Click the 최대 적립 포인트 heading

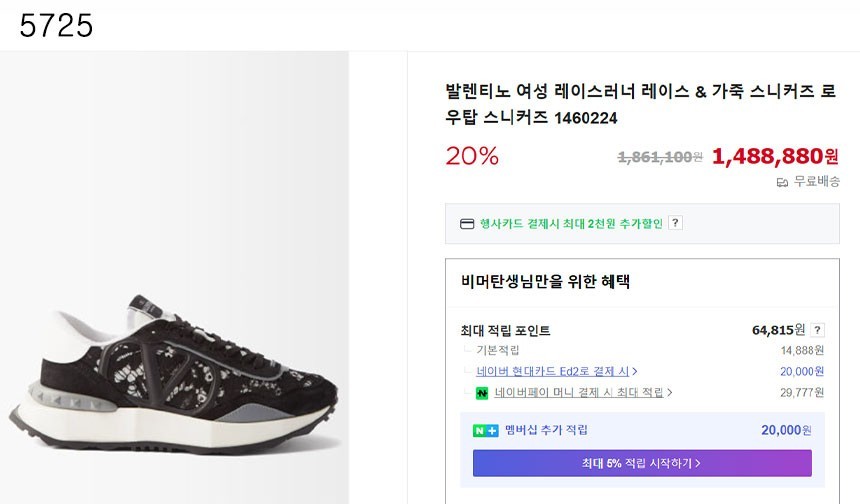[505, 330]
